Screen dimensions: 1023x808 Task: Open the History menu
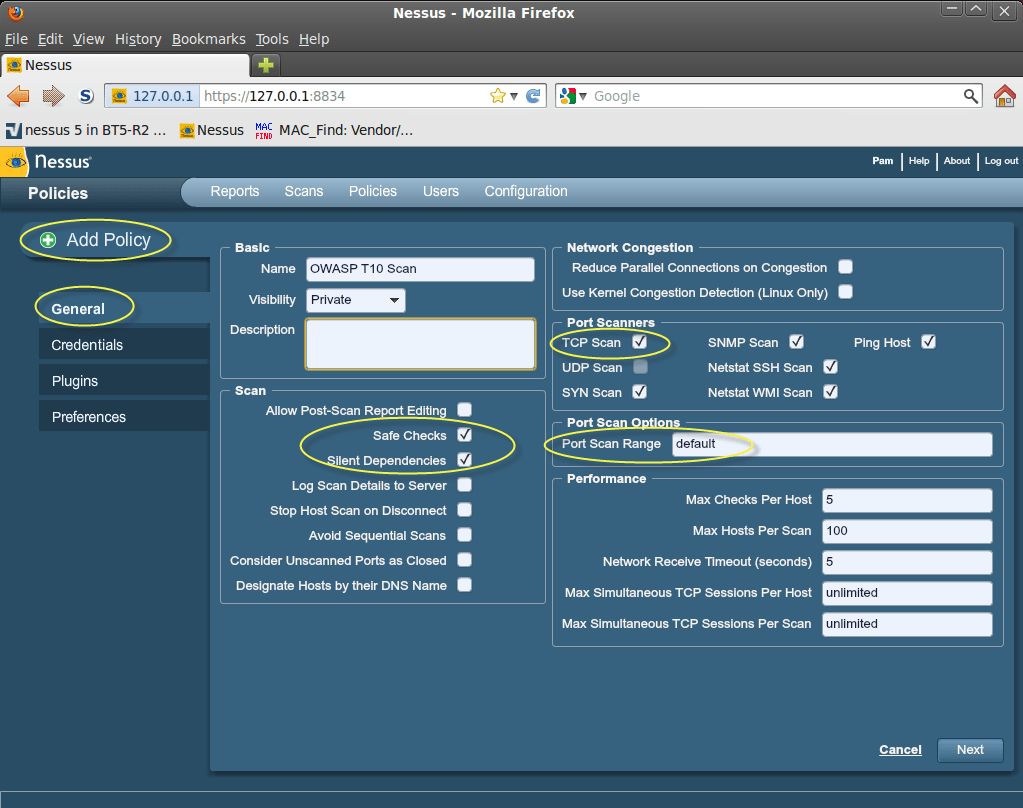[138, 39]
